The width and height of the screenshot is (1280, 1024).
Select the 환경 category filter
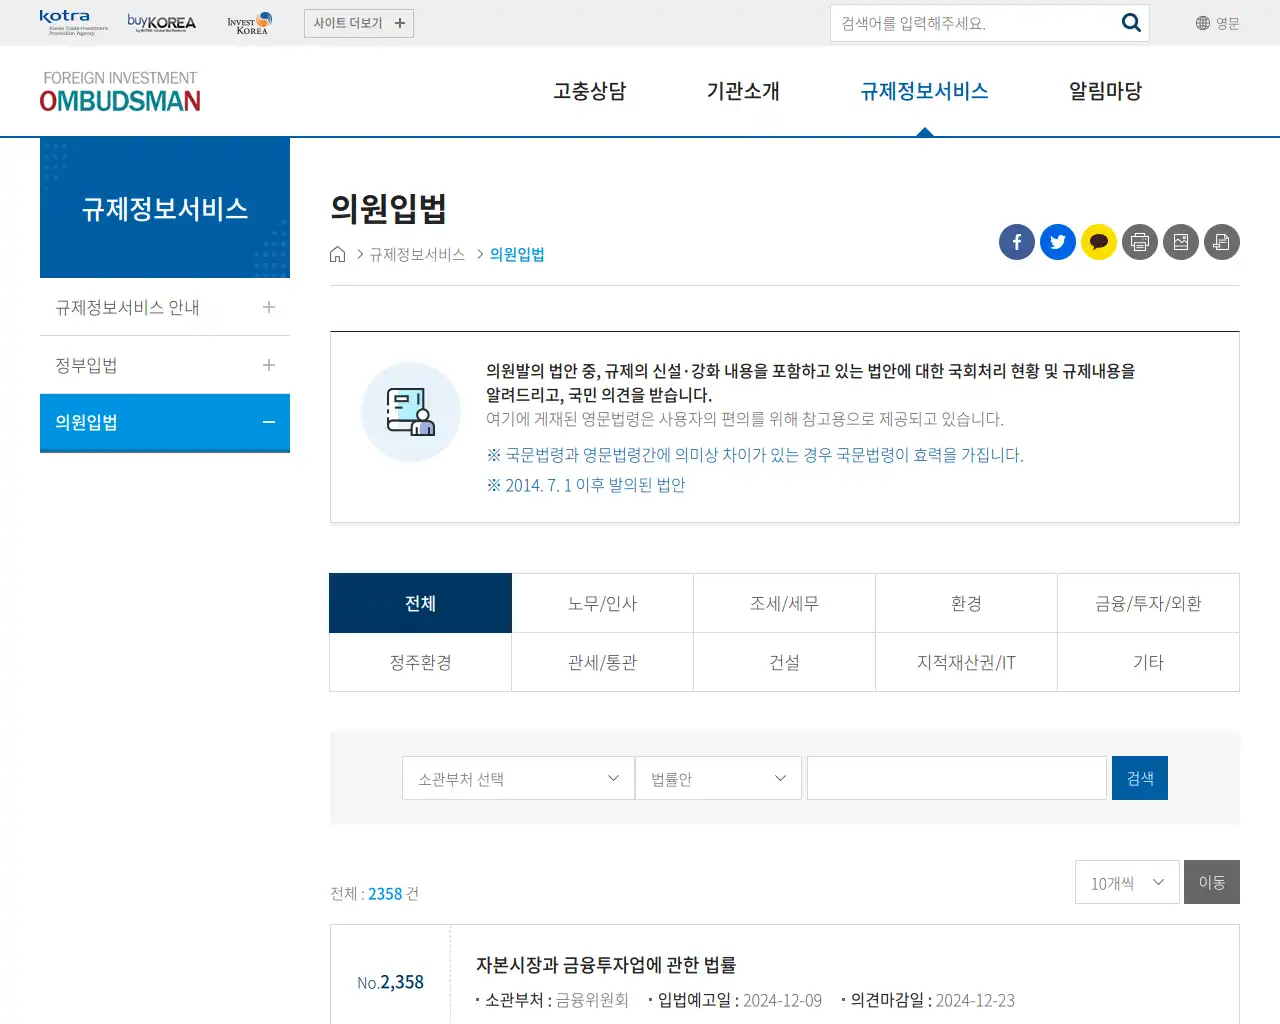[966, 602]
